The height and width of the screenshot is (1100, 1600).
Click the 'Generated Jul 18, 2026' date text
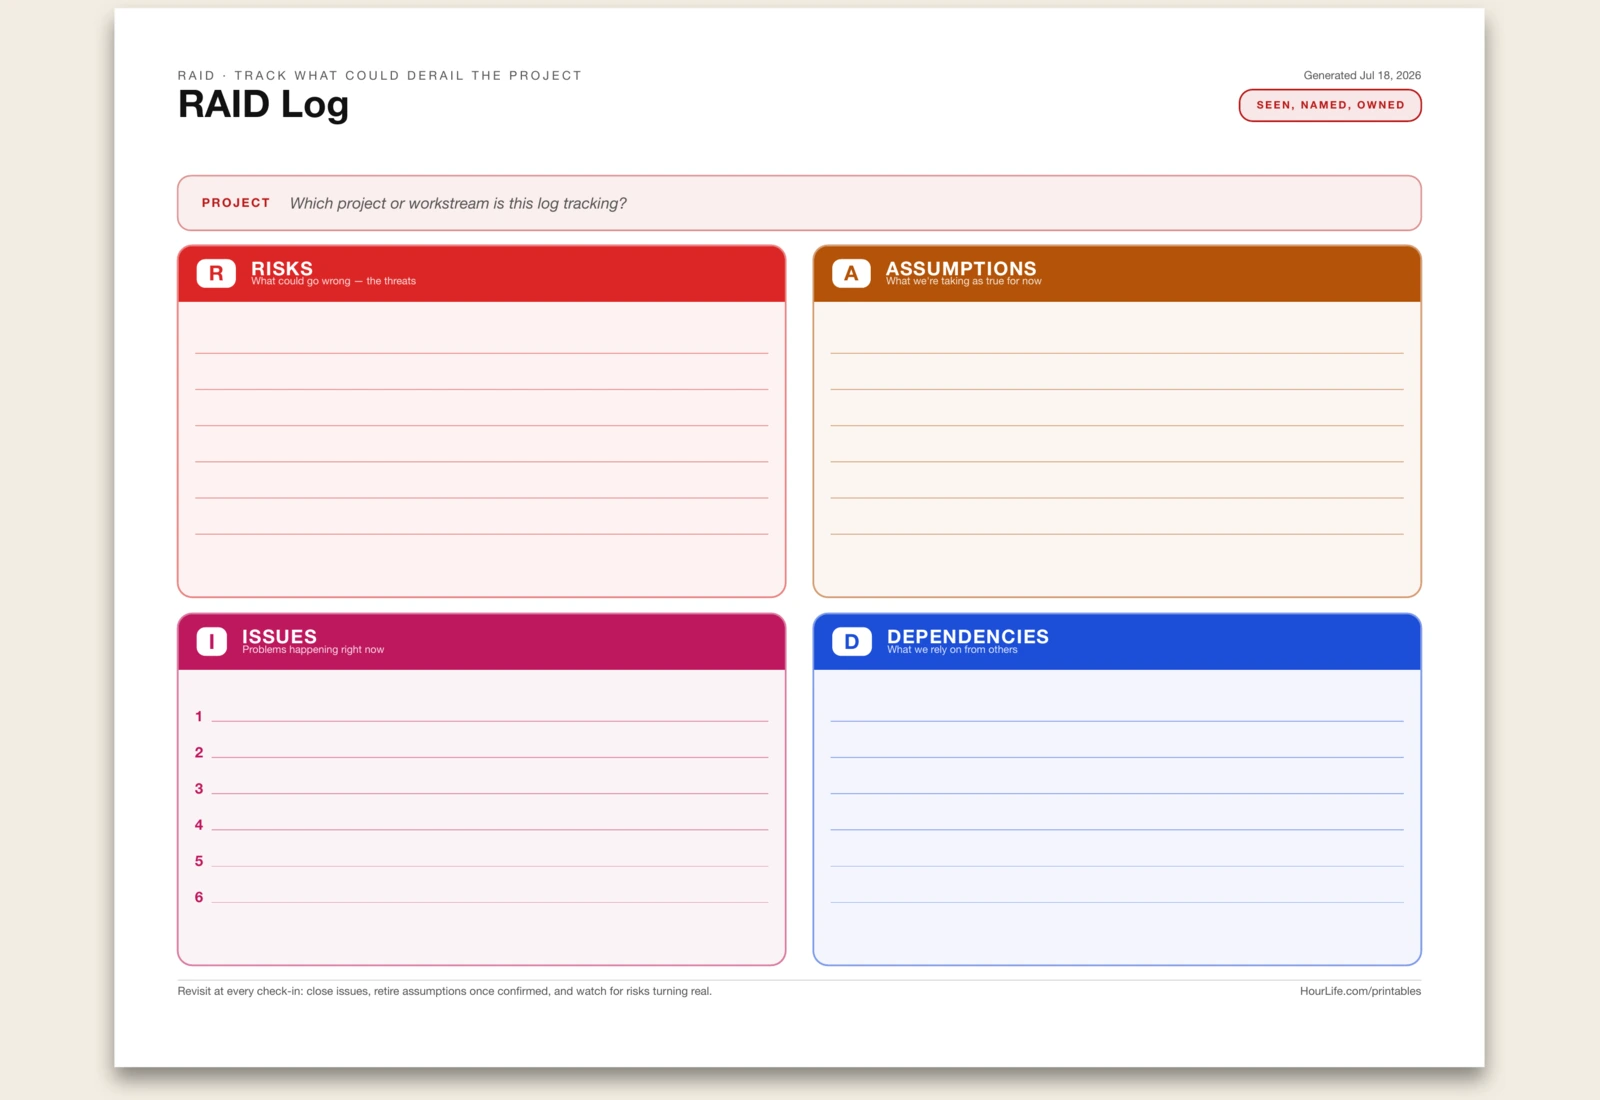(x=1362, y=75)
